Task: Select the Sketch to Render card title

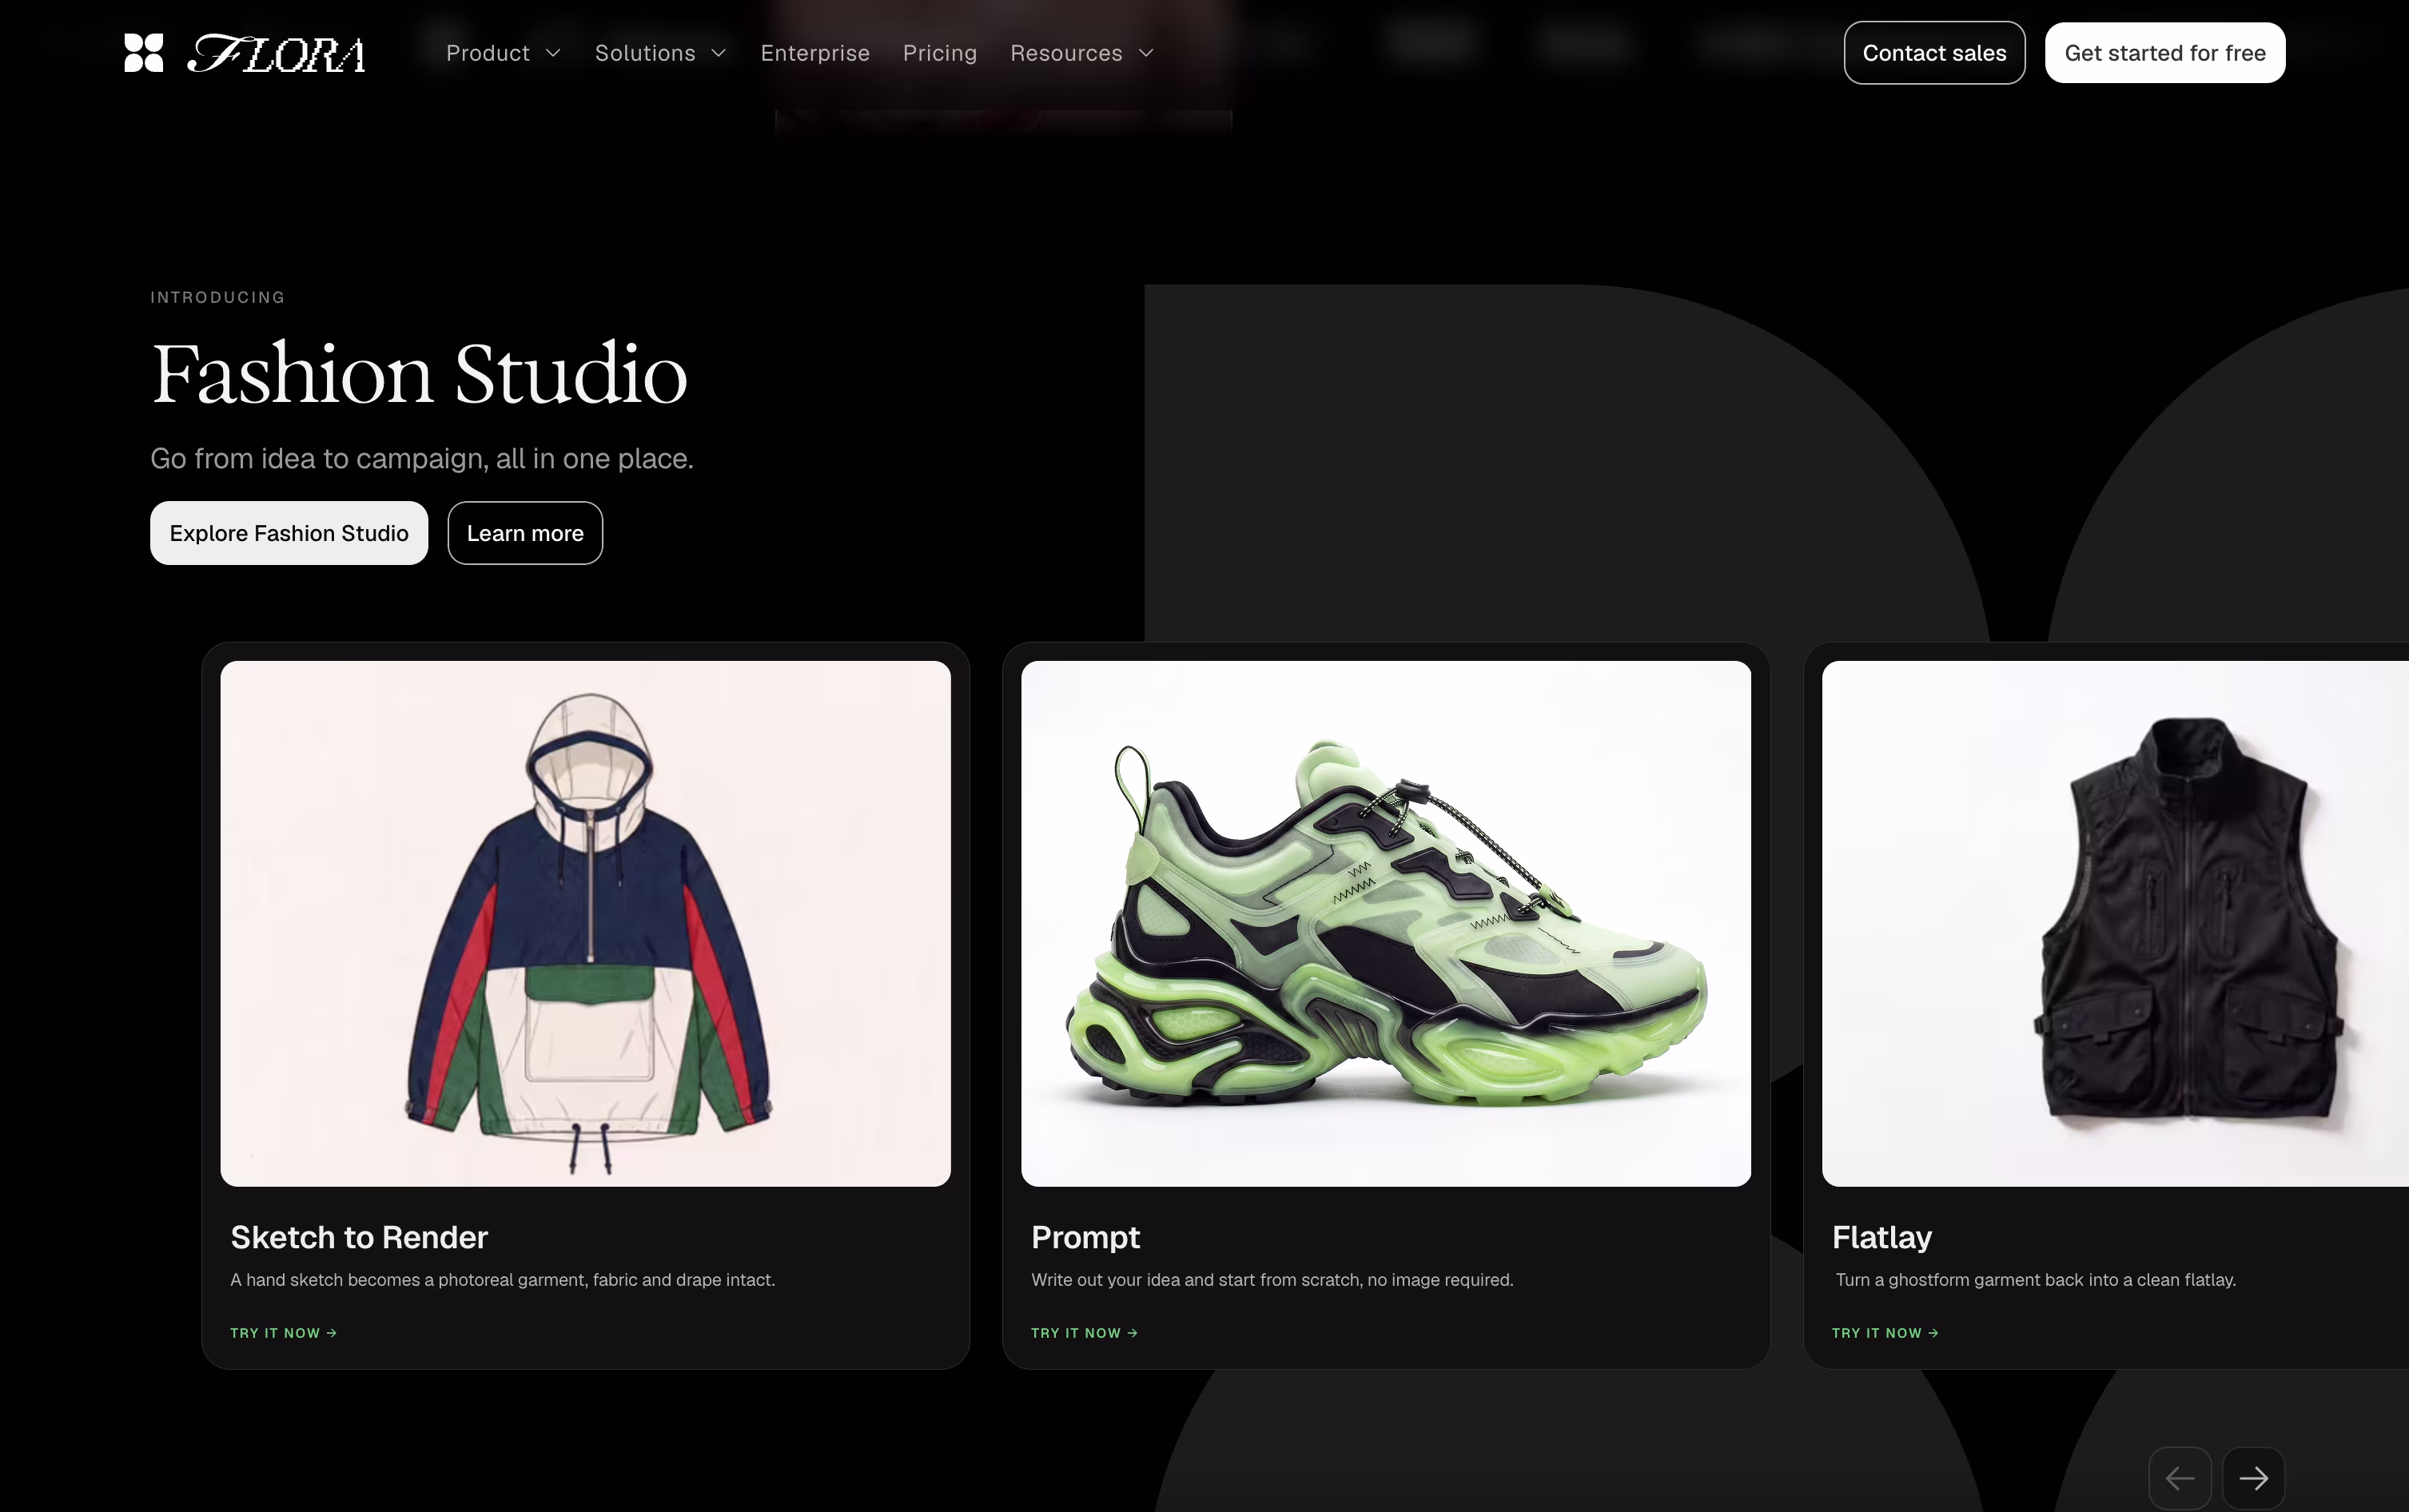Action: pyautogui.click(x=359, y=1237)
